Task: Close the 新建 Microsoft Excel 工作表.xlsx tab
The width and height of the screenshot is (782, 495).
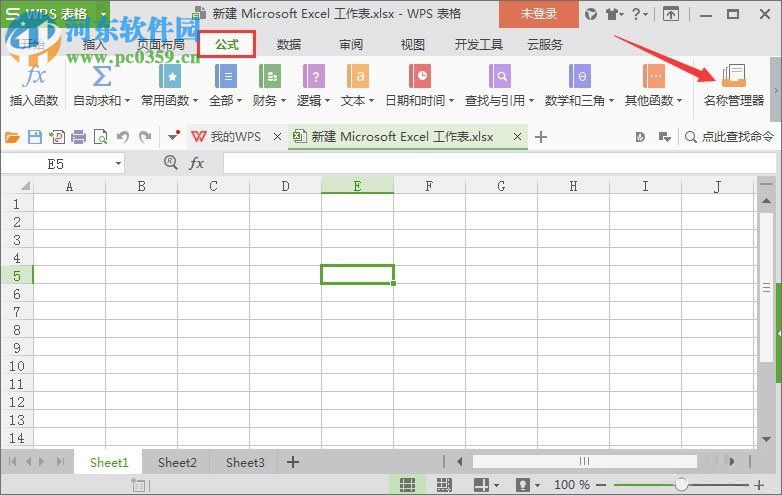Action: (518, 137)
